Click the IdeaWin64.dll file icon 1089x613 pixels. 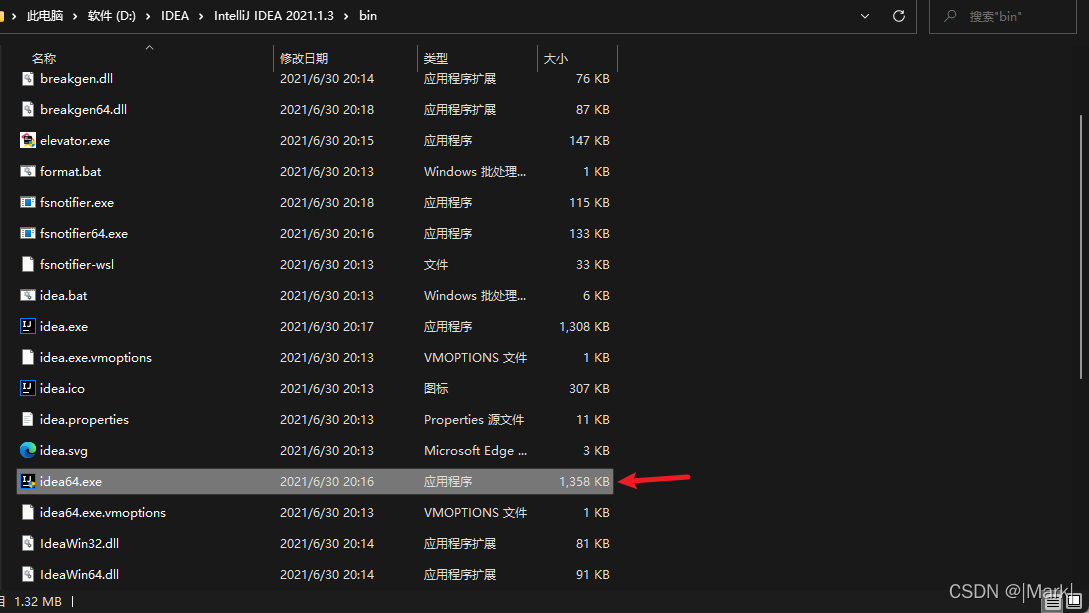pyautogui.click(x=27, y=574)
